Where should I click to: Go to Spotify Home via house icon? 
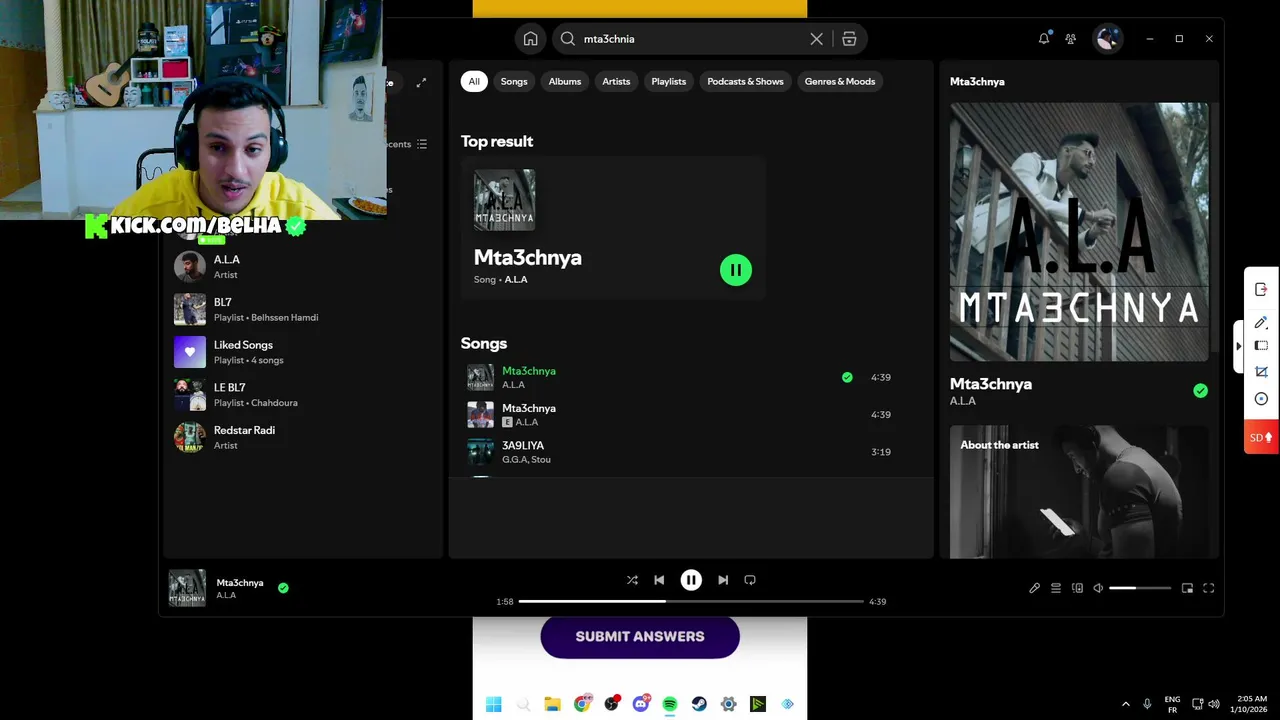click(530, 39)
